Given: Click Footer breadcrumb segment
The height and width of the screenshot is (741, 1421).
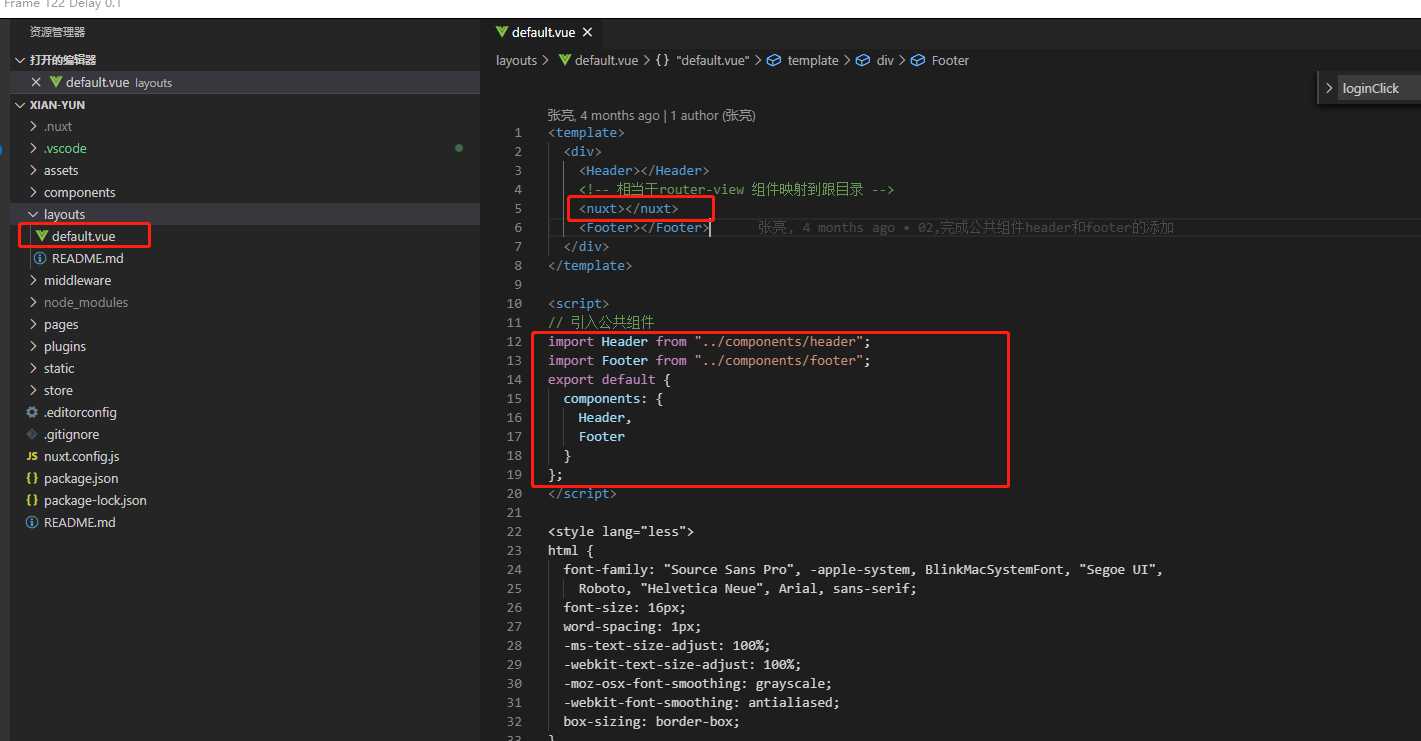Looking at the screenshot, I should 950,60.
